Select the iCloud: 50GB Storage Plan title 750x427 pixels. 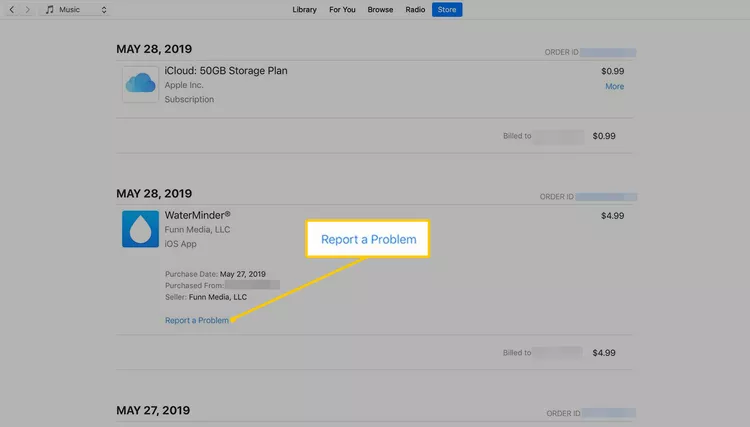point(226,71)
